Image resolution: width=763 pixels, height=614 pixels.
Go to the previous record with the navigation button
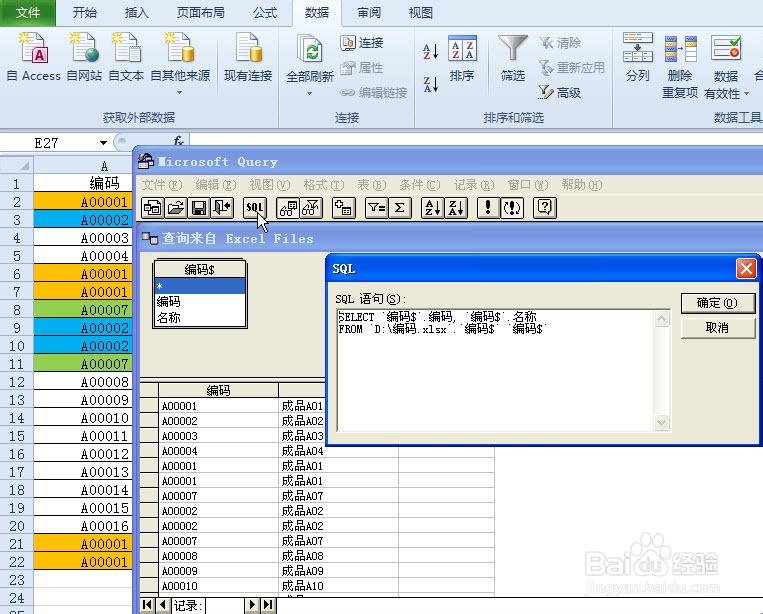click(163, 605)
